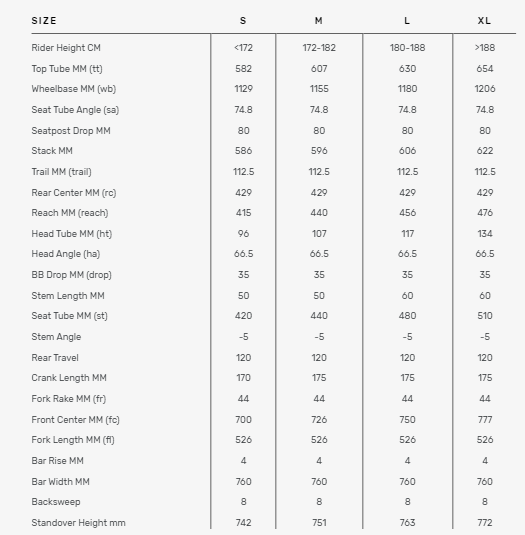Click the small size reach value 415

[243, 213]
